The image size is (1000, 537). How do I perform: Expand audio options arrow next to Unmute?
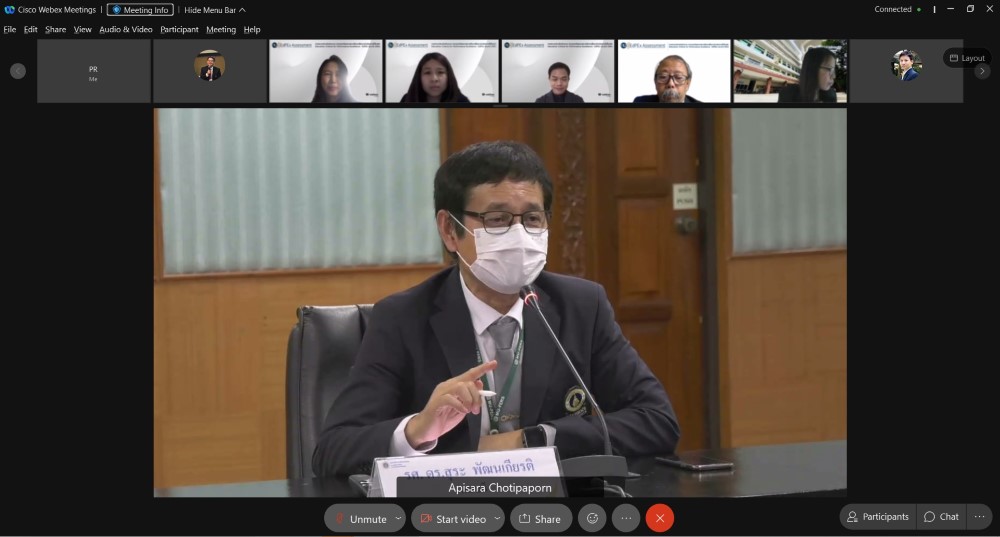398,518
